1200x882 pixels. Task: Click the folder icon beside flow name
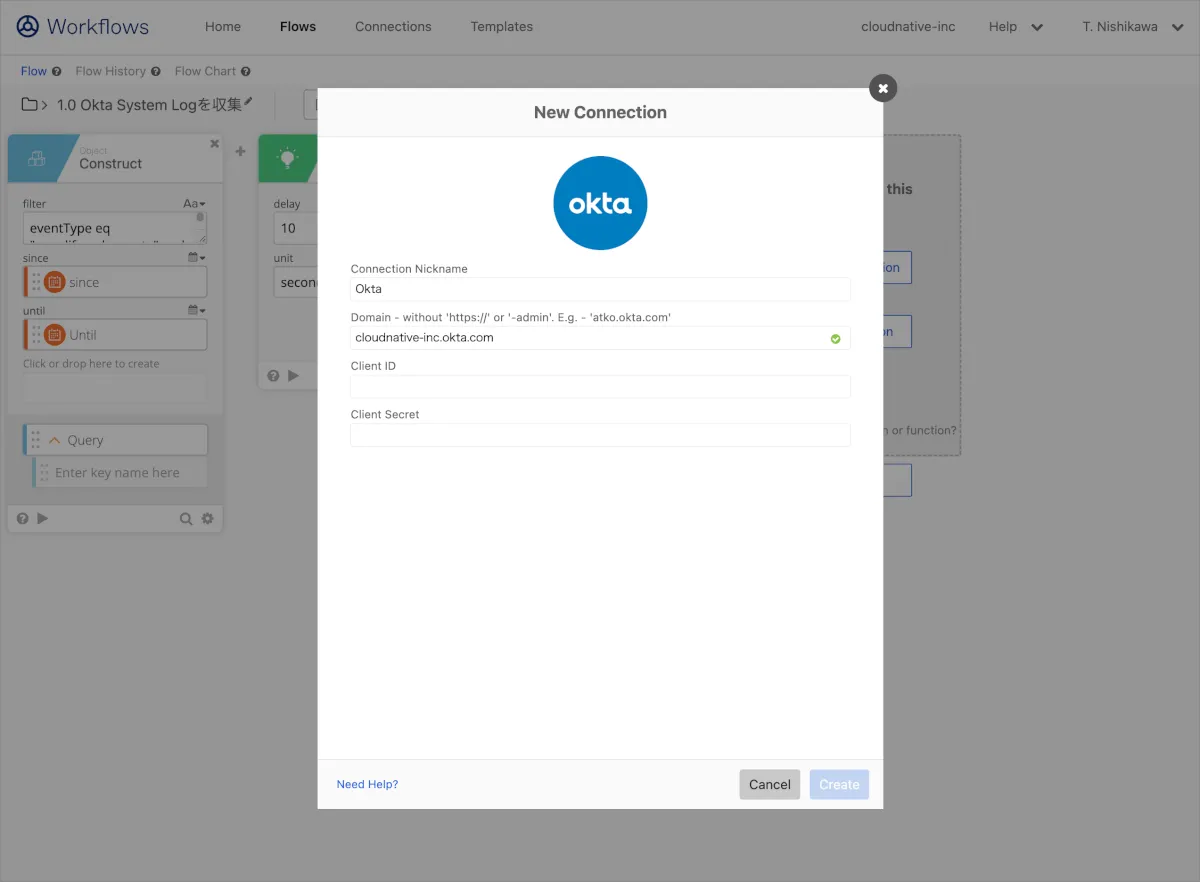(30, 105)
